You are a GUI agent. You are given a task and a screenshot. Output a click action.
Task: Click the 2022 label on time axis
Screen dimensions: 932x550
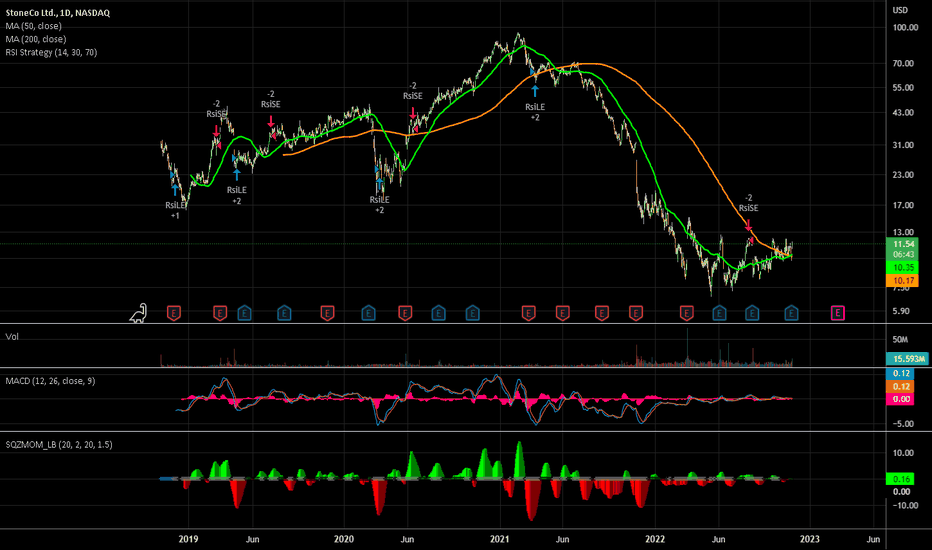click(x=655, y=539)
